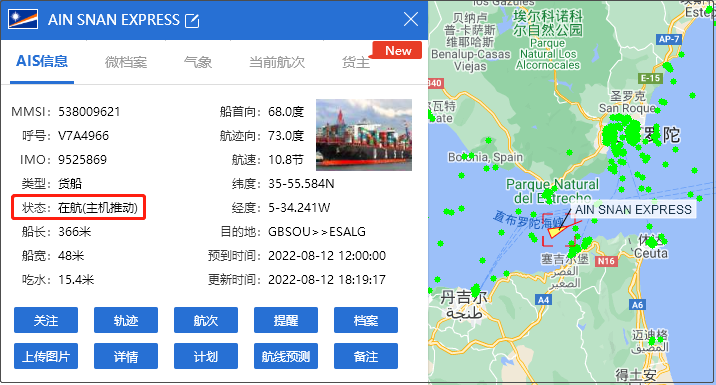Viewport: 716px width, 385px height.
Task: Click the AIN SNAN EXPRESS map label
Action: [x=633, y=210]
